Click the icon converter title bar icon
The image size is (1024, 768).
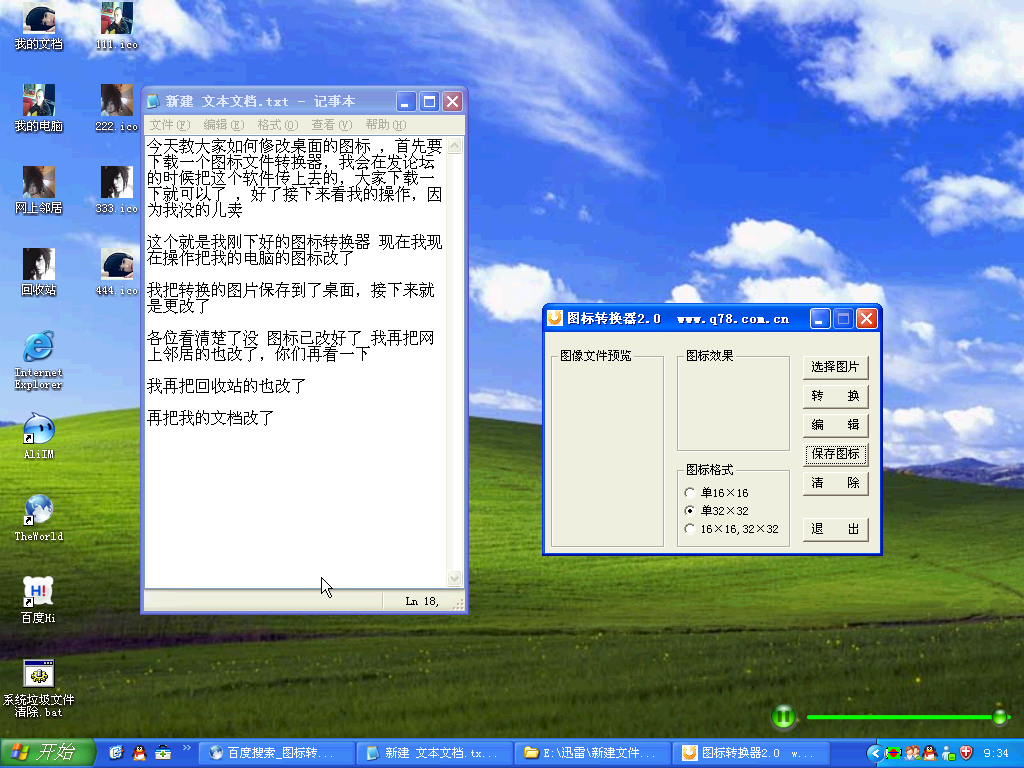tap(555, 318)
